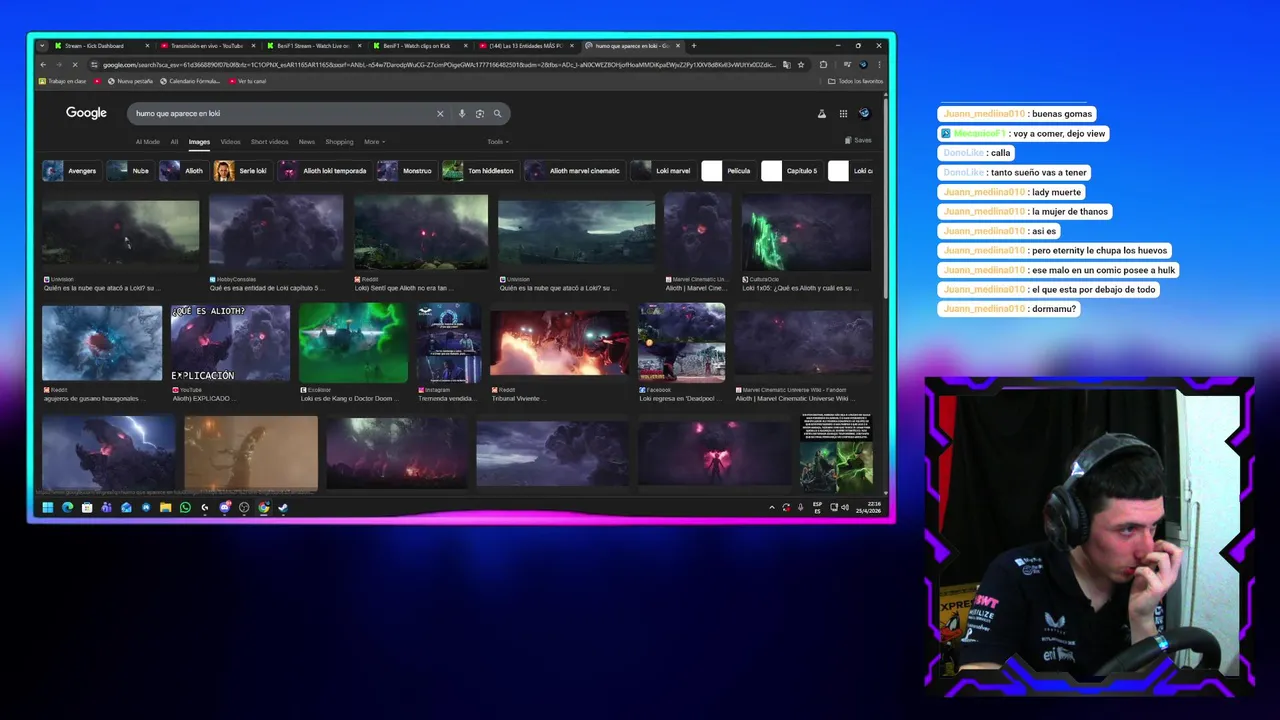1280x720 pixels.
Task: Select the AI Mode search tab
Action: click(147, 142)
